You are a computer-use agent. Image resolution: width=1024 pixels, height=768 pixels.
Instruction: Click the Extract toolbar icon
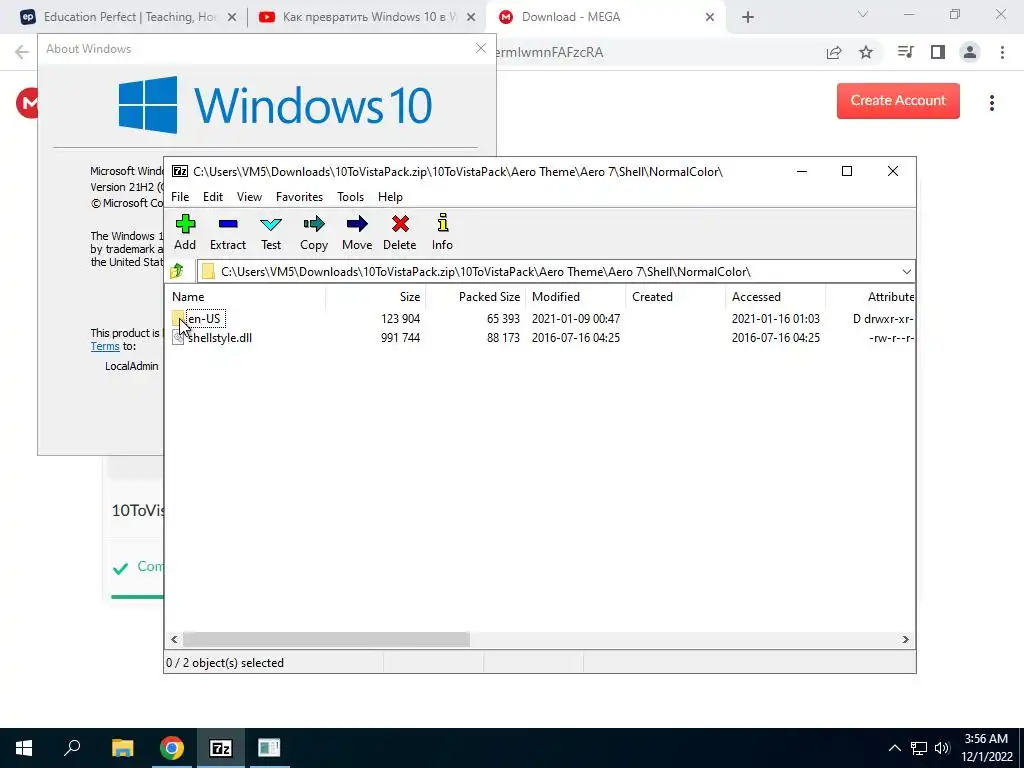point(227,232)
